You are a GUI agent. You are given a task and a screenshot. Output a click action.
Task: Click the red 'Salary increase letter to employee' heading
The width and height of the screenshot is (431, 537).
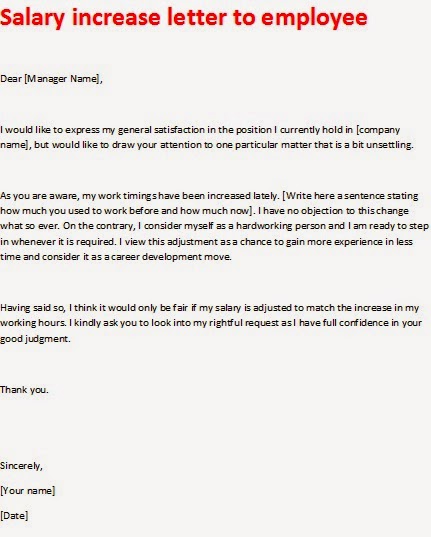(x=184, y=17)
